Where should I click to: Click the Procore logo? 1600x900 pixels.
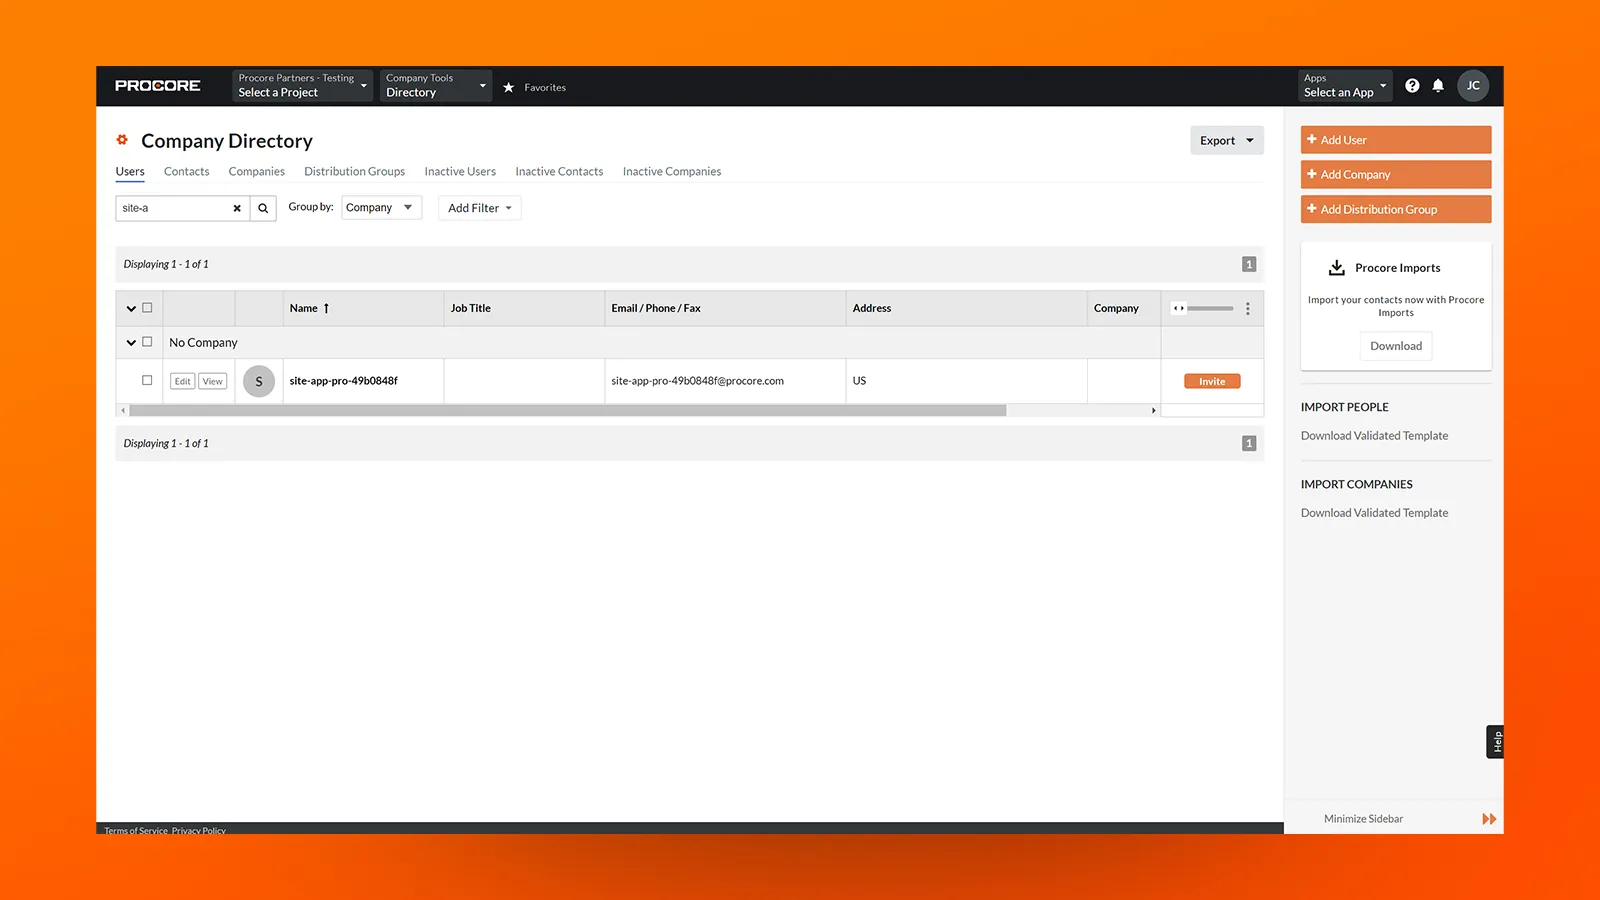[158, 86]
